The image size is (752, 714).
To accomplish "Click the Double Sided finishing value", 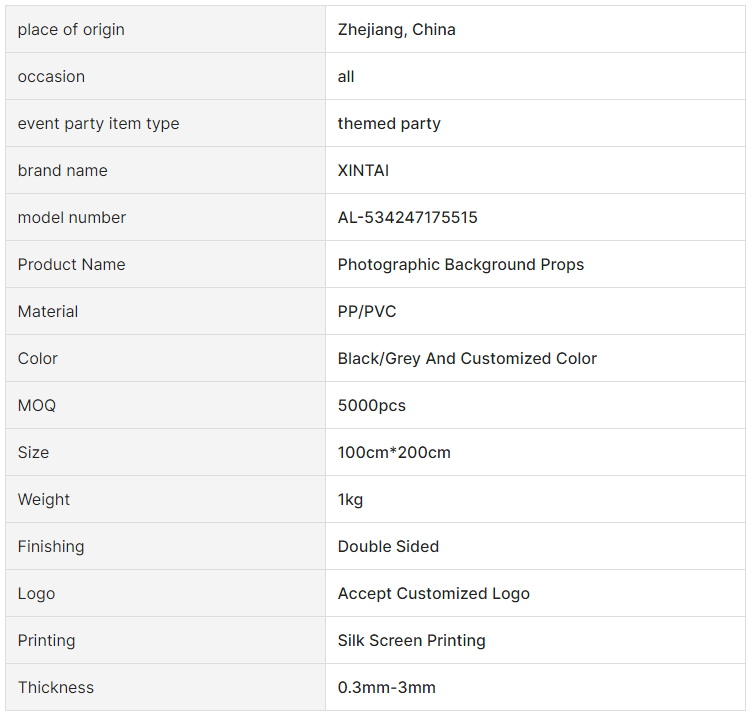I will (388, 547).
